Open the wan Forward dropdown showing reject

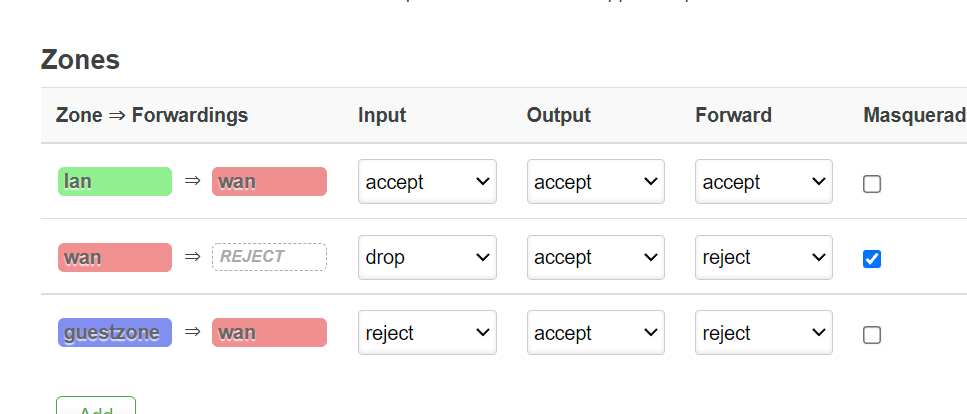coord(763,258)
